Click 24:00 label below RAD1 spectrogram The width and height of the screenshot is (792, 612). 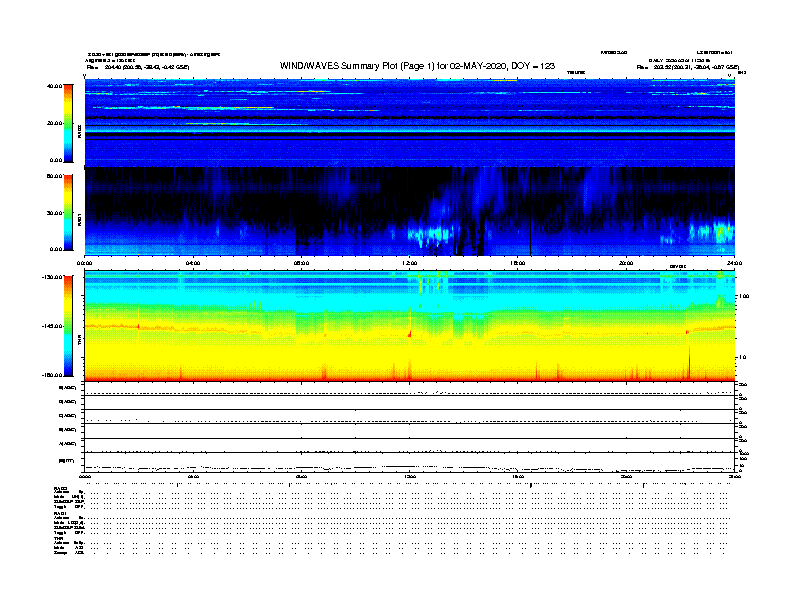click(734, 263)
